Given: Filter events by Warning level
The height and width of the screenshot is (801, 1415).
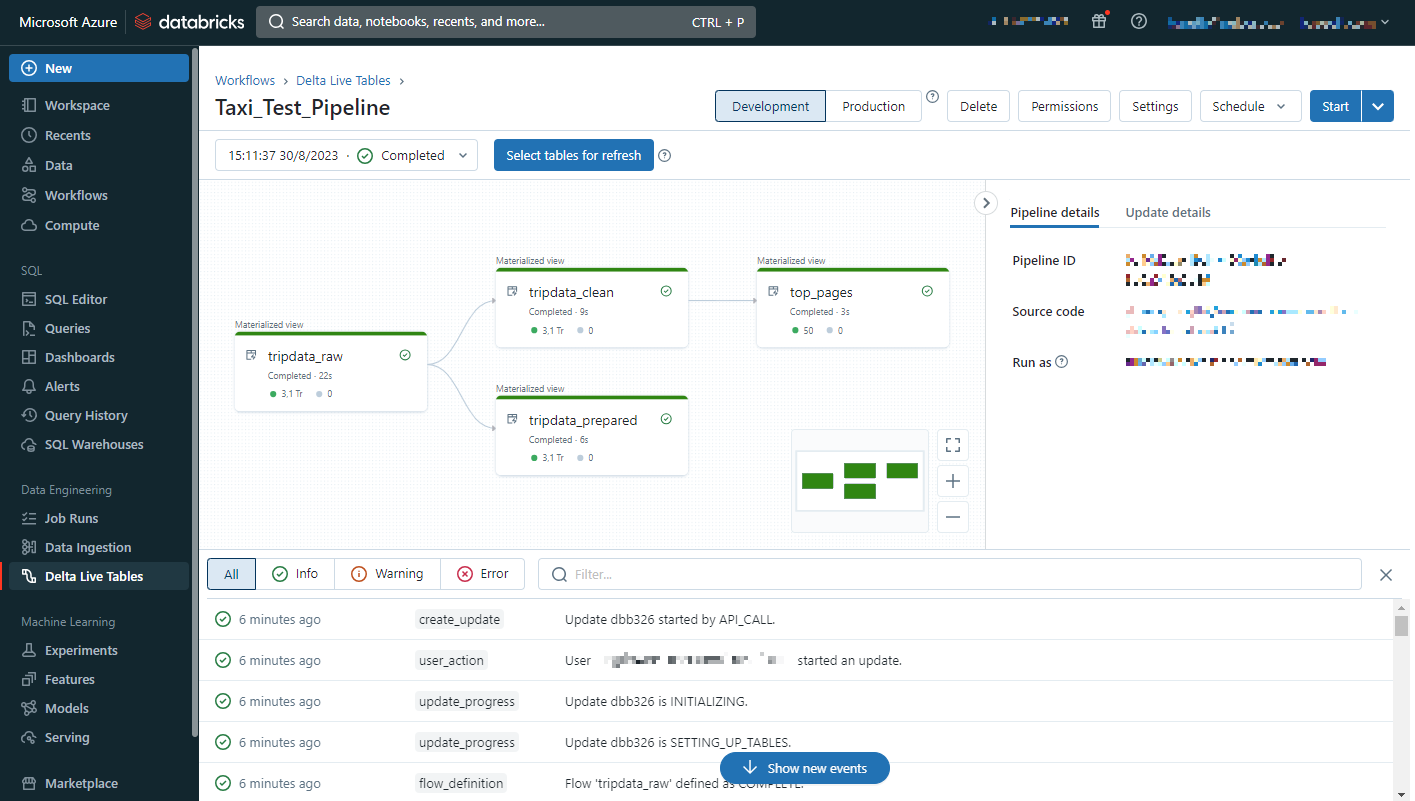Looking at the screenshot, I should (x=387, y=574).
